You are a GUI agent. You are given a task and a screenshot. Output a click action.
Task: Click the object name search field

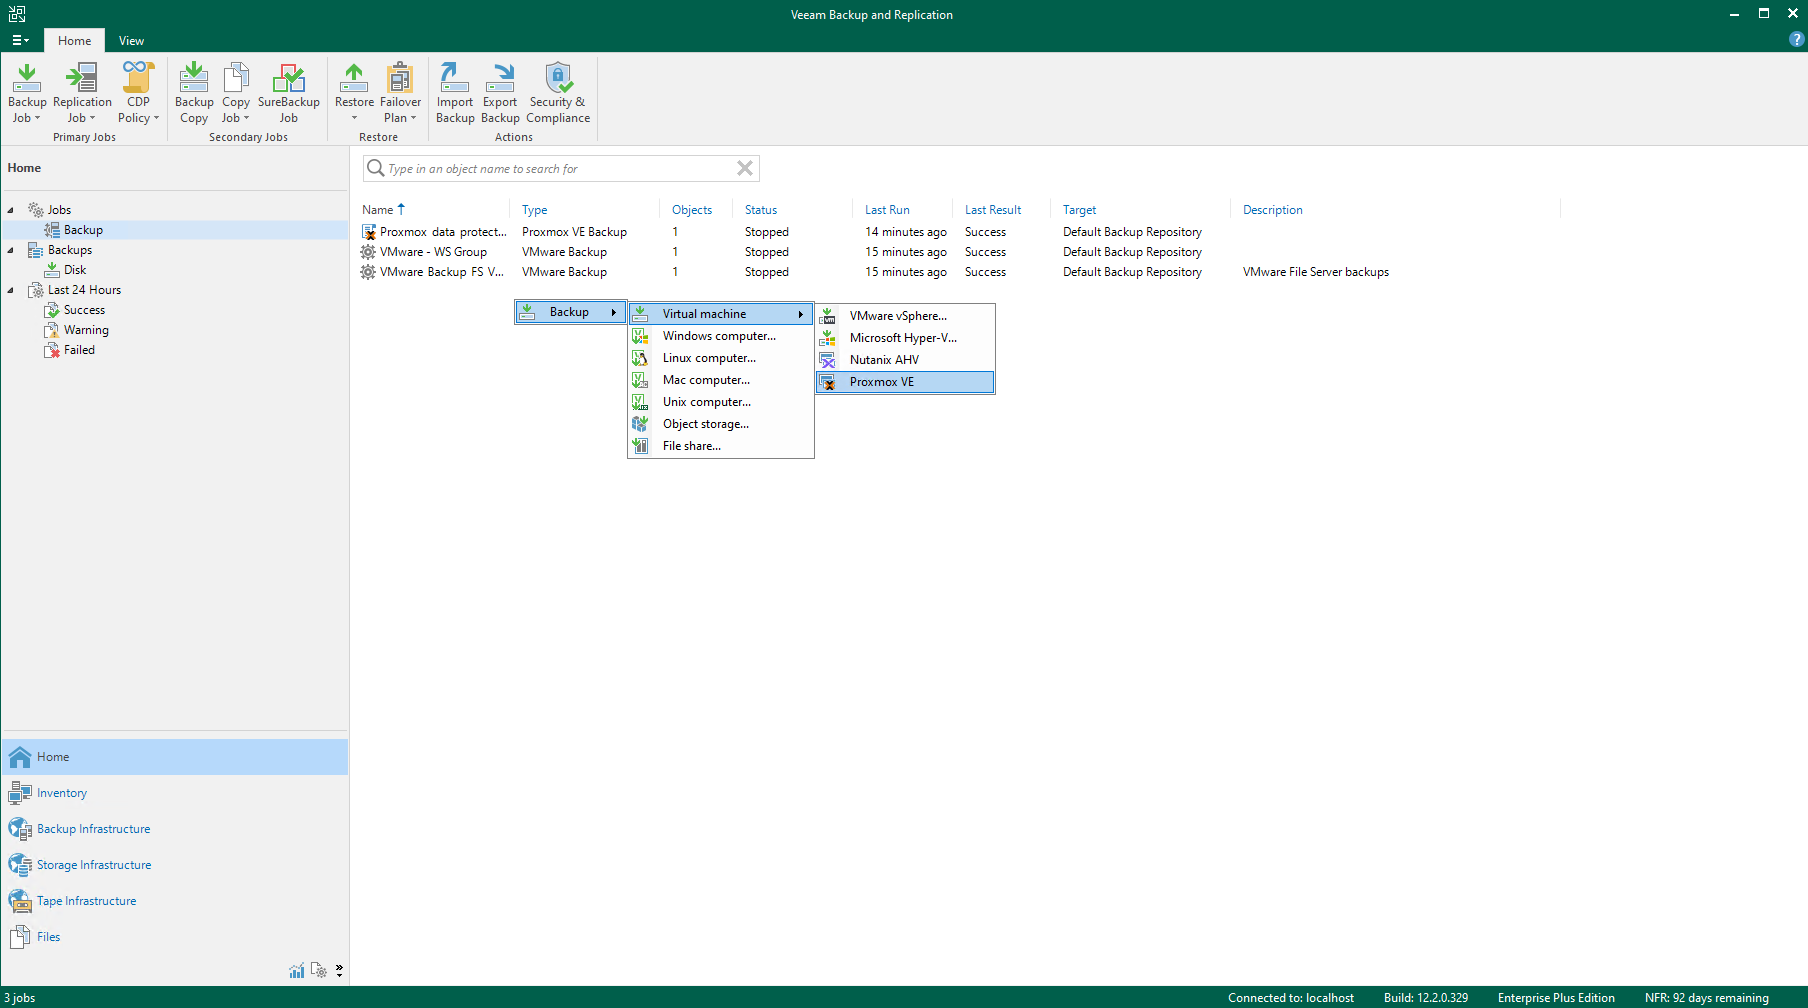click(558, 168)
